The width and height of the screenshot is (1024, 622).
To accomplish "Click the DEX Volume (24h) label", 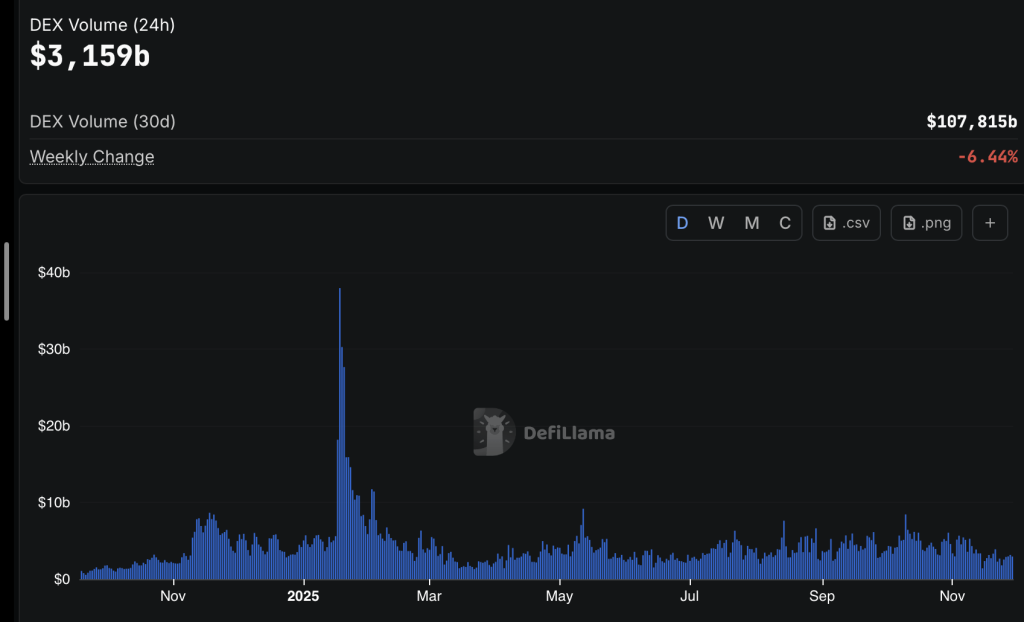I will [103, 25].
